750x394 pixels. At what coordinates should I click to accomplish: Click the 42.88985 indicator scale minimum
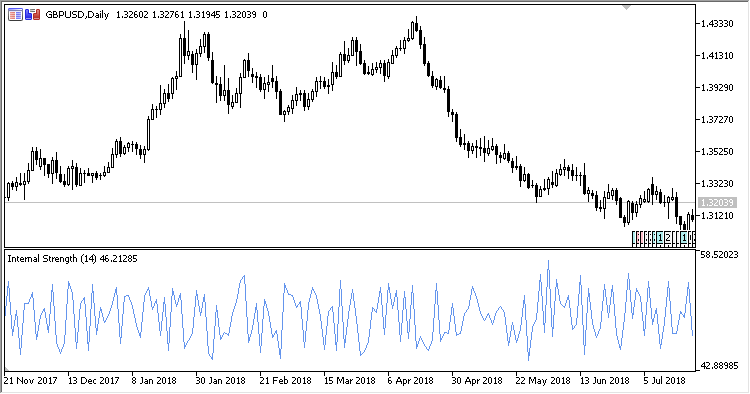719,366
